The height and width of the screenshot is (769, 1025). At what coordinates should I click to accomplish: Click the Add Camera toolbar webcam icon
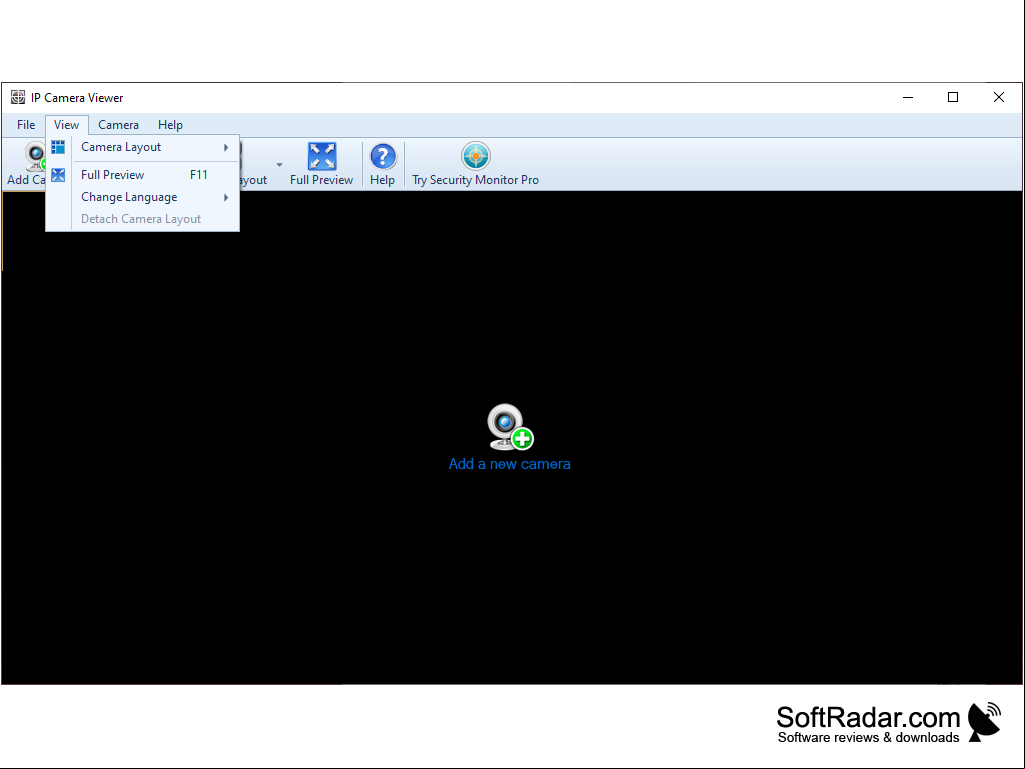(36, 156)
